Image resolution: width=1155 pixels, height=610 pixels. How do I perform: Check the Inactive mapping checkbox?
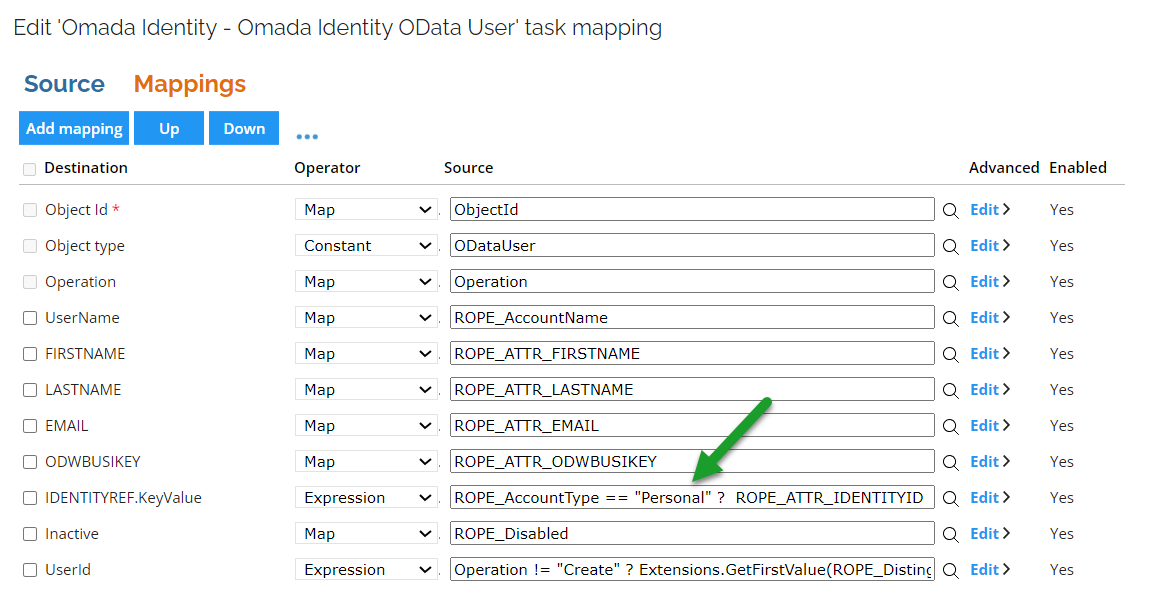coord(29,534)
